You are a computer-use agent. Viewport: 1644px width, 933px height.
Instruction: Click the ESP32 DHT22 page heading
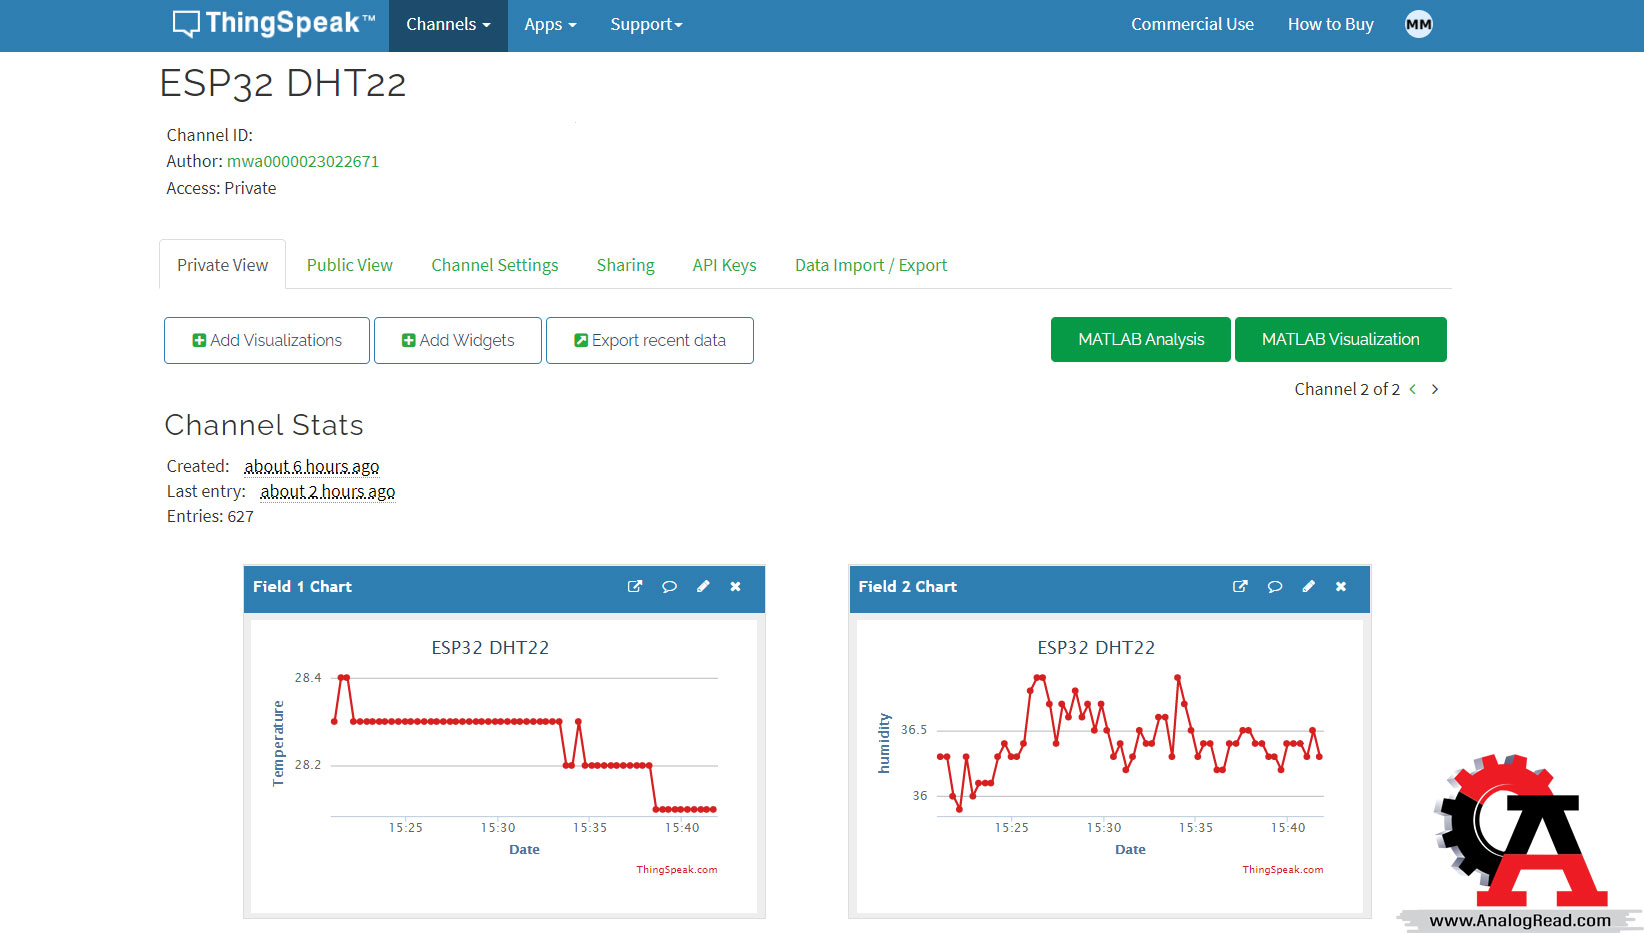coord(283,83)
